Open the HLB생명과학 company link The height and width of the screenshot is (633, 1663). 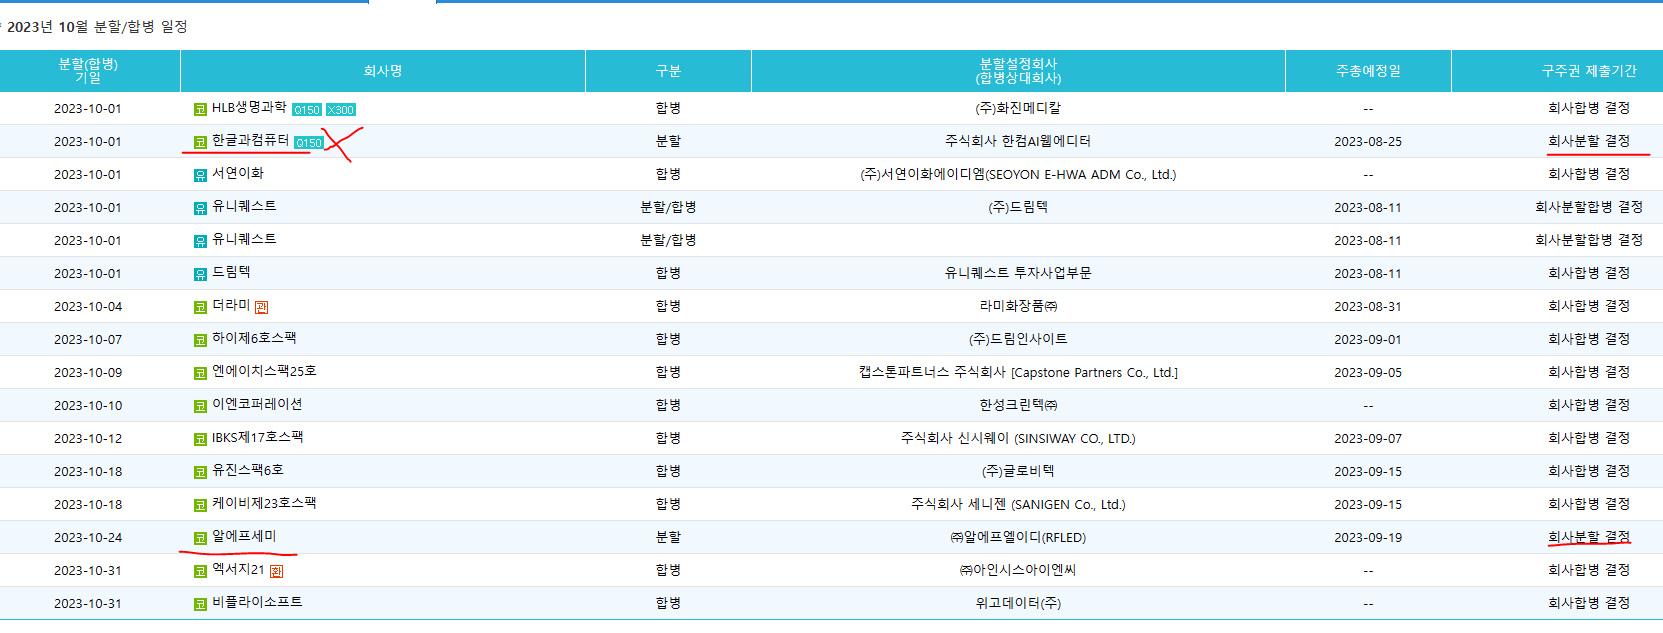(249, 107)
